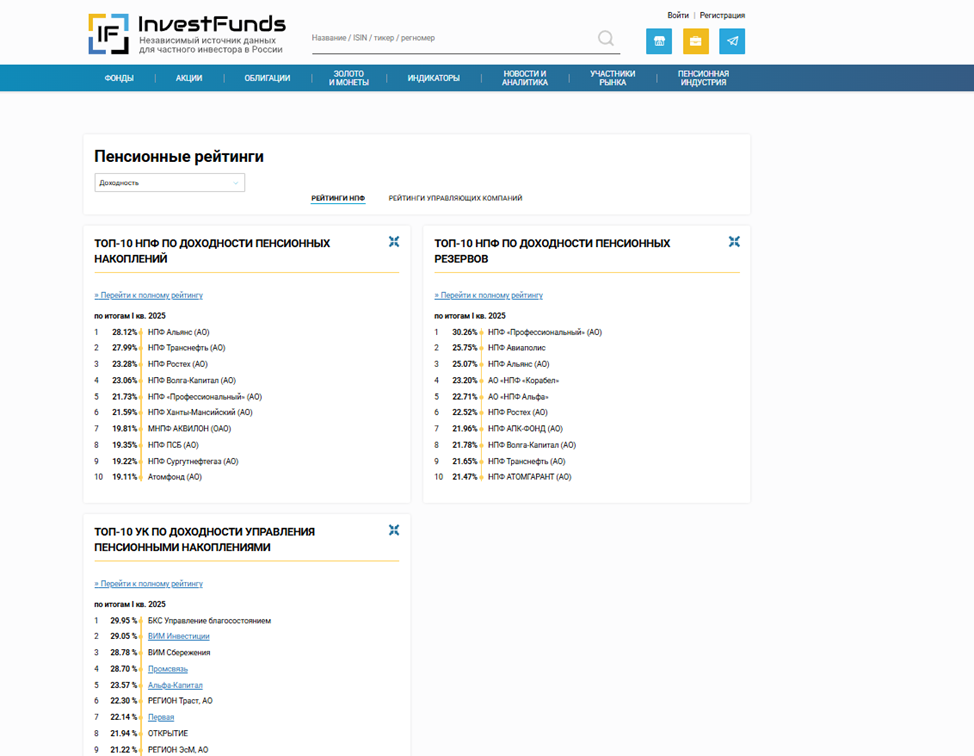
Task: Open the ПЕНСИОННАЯ ИНДУСТРИЯ menu
Action: (x=703, y=78)
